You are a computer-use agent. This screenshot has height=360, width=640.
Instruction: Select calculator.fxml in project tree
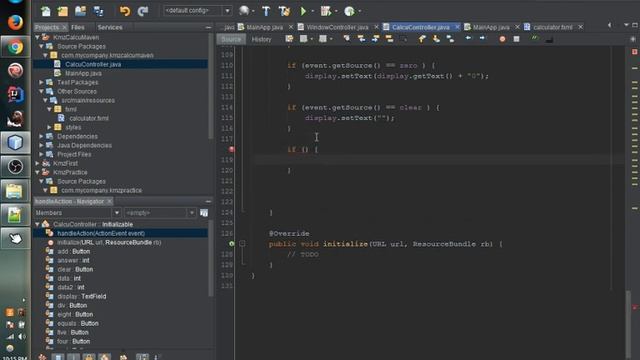pos(89,118)
